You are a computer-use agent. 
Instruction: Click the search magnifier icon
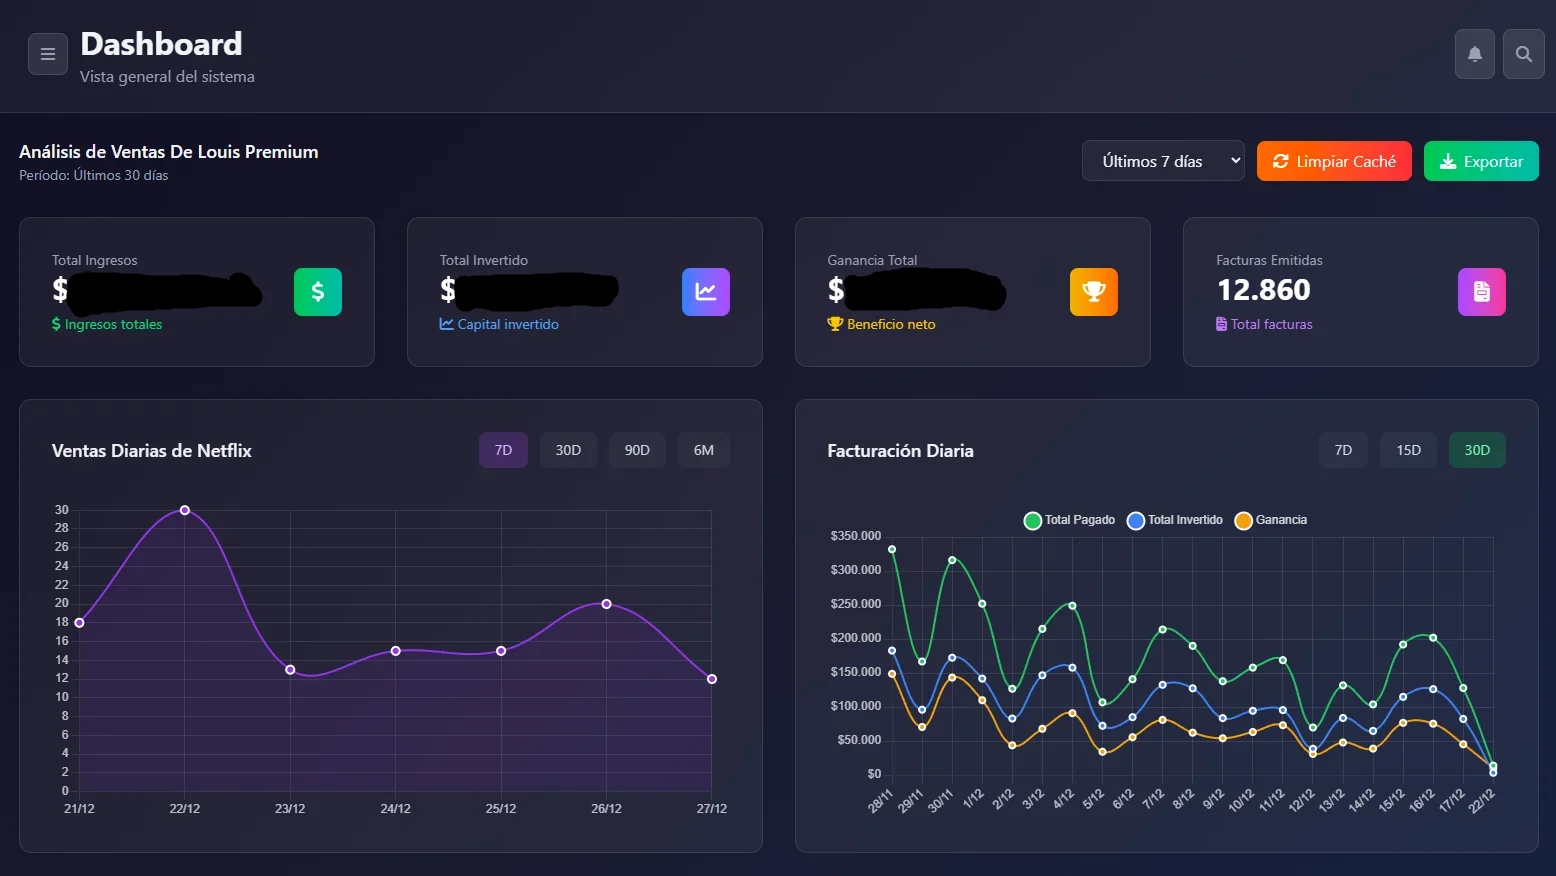[x=1524, y=54]
